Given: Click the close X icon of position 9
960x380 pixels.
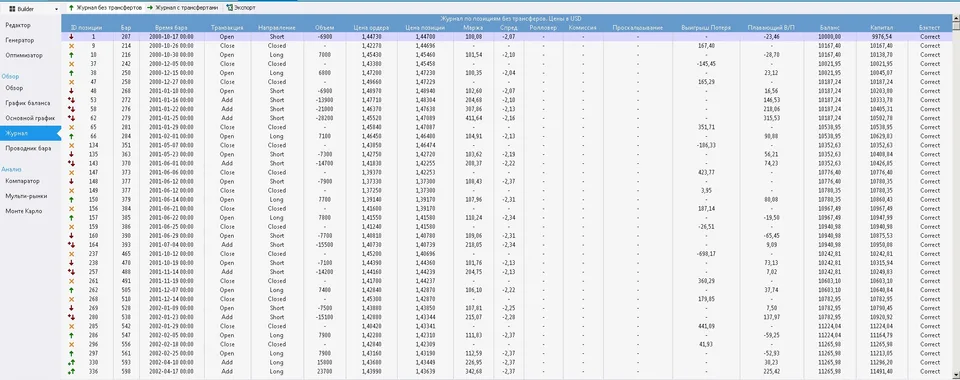Looking at the screenshot, I should 72,46.
